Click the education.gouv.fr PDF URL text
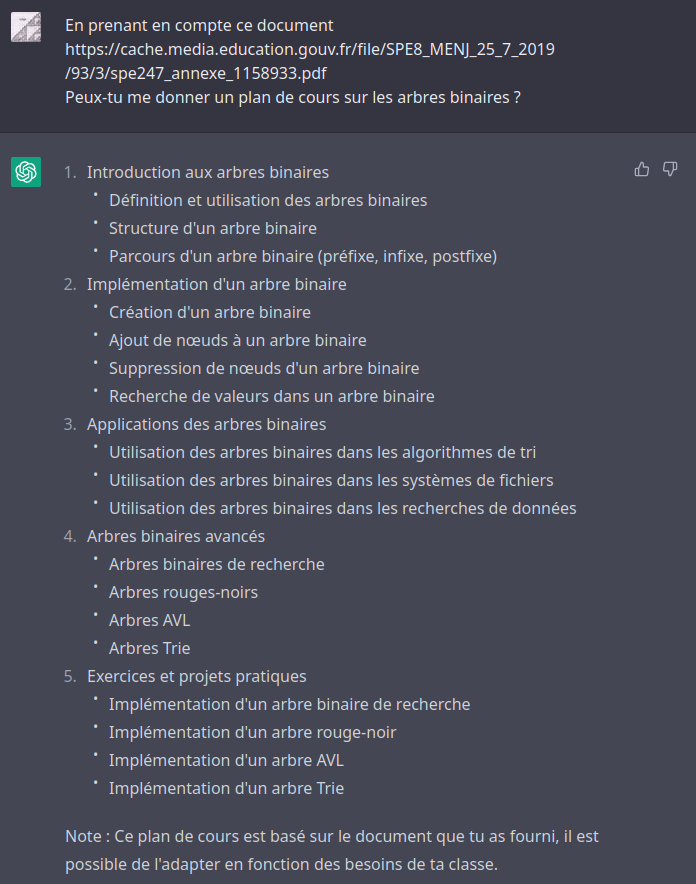 [x=310, y=61]
